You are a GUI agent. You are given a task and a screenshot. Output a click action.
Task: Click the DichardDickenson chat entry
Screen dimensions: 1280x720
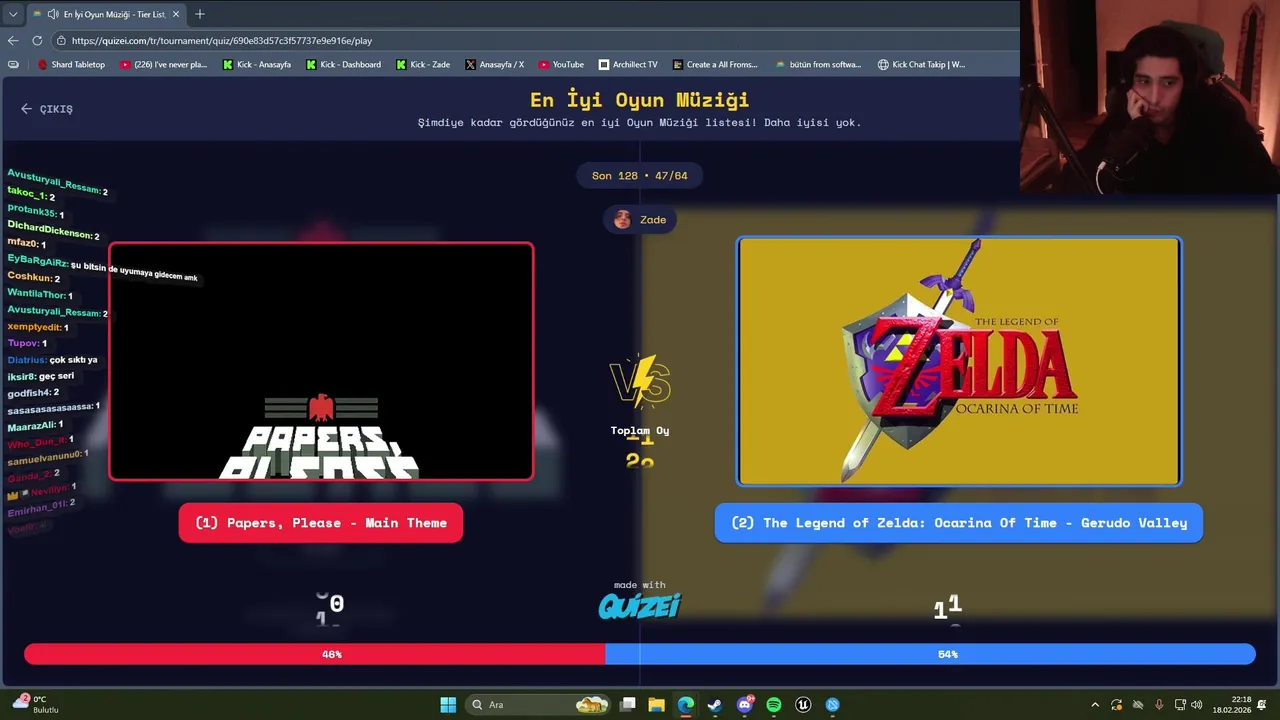click(x=53, y=229)
